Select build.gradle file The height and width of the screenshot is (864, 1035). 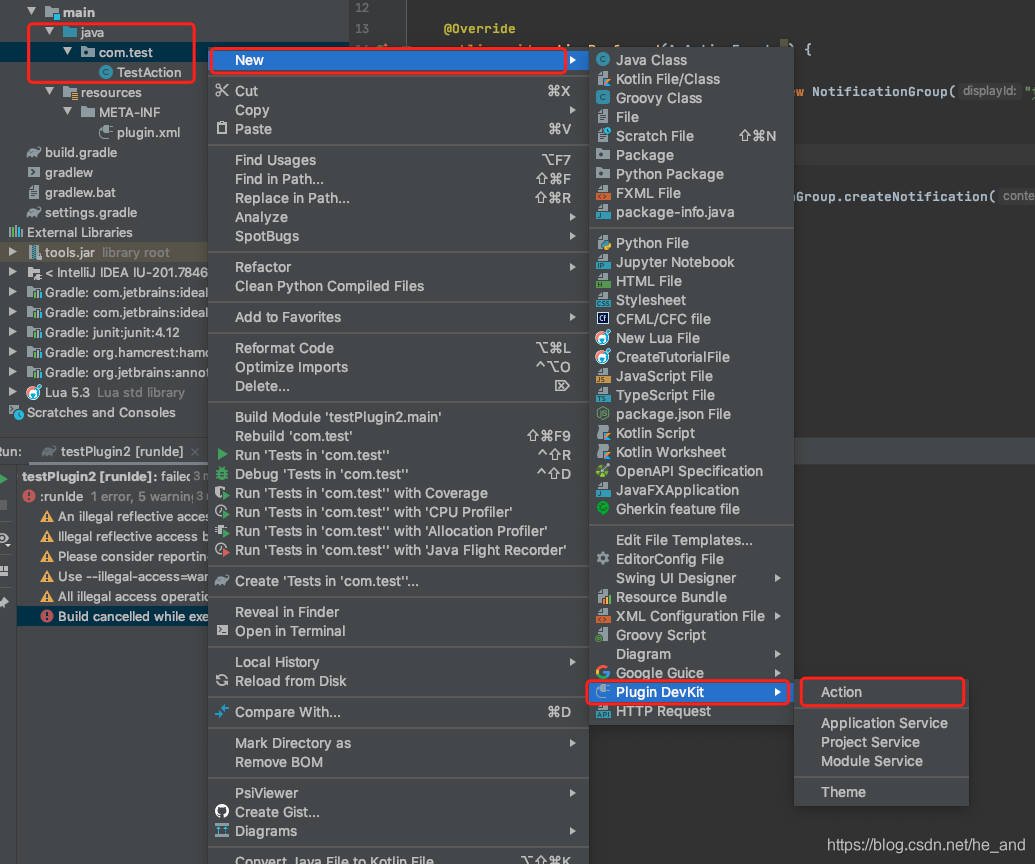tap(81, 152)
